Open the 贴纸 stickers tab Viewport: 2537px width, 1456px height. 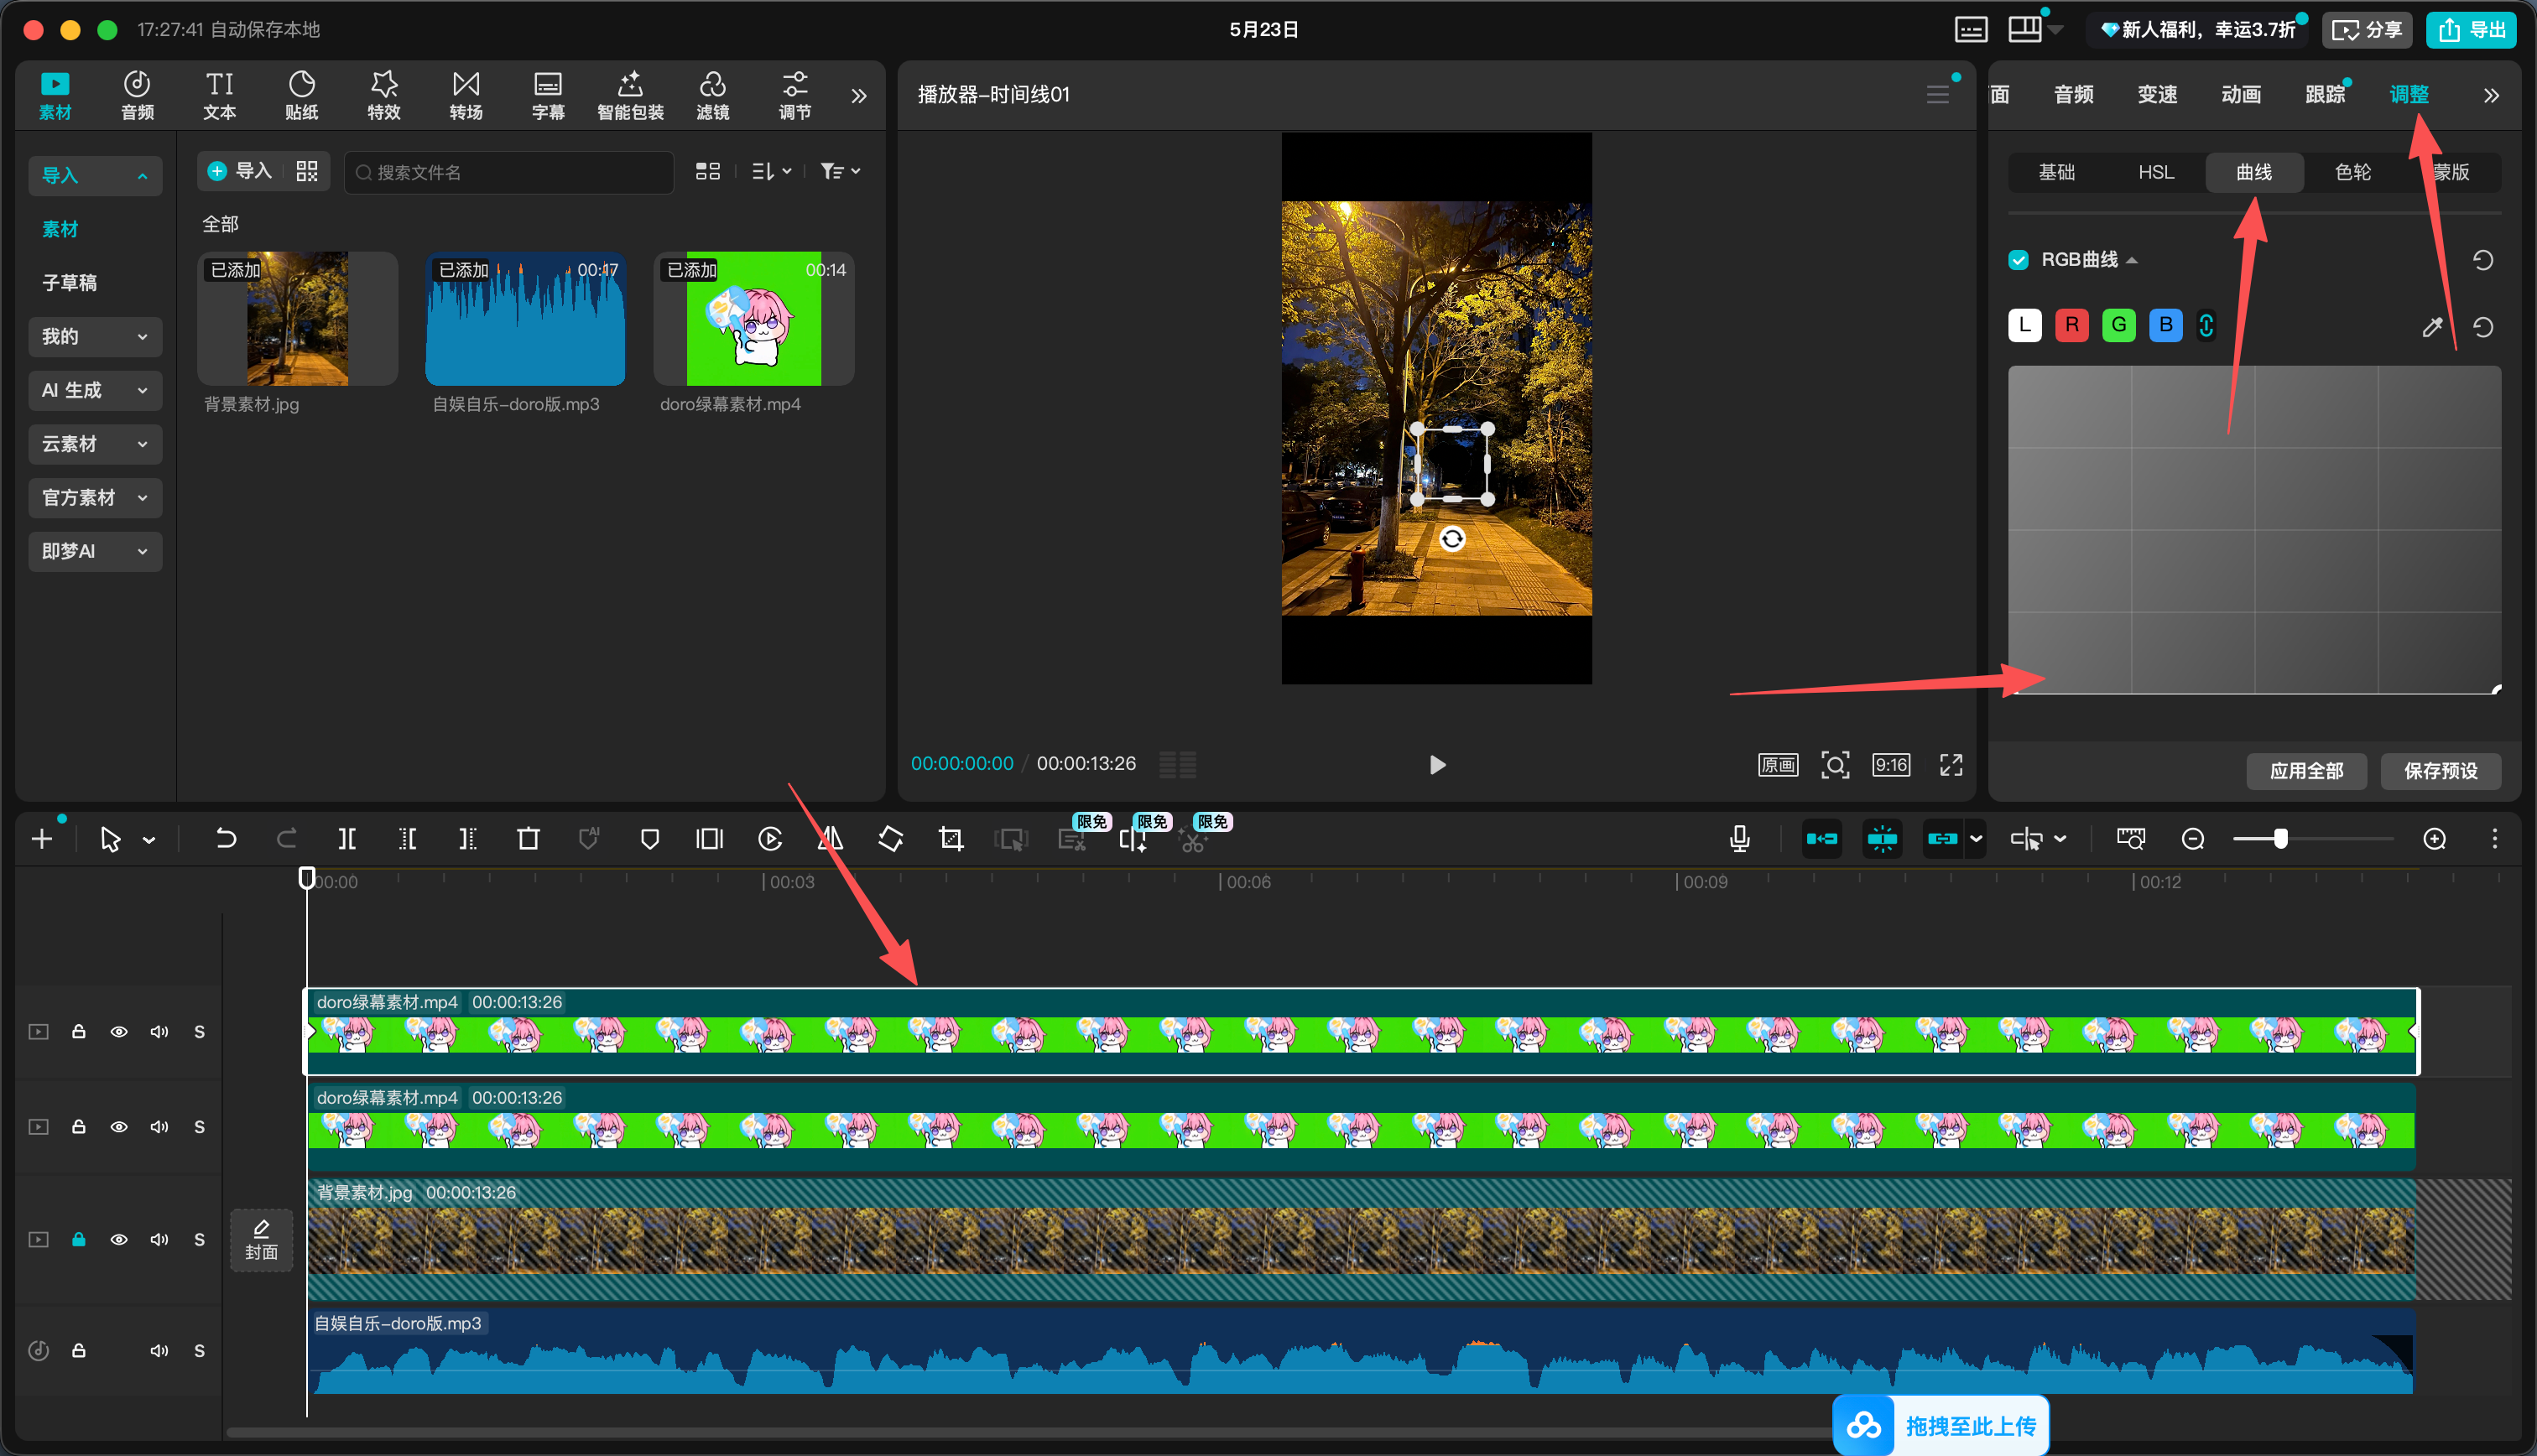point(301,95)
